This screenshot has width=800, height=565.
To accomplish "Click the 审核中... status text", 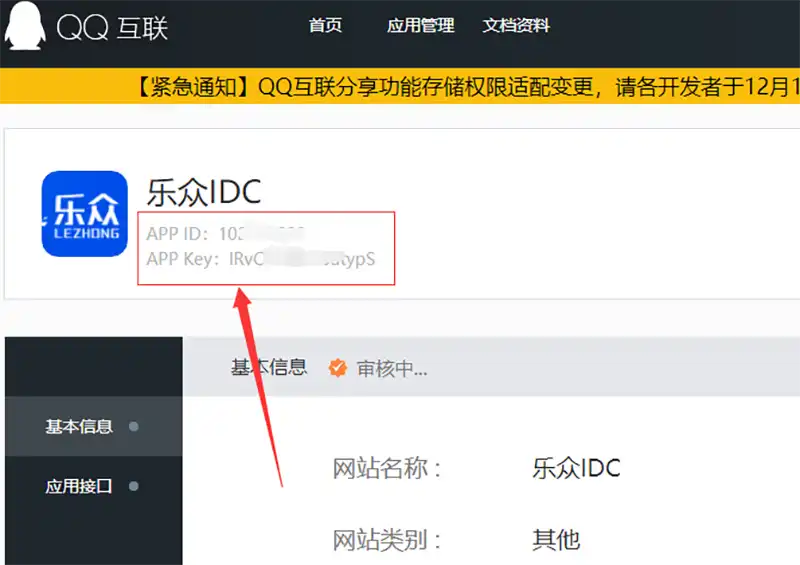I will 392,368.
